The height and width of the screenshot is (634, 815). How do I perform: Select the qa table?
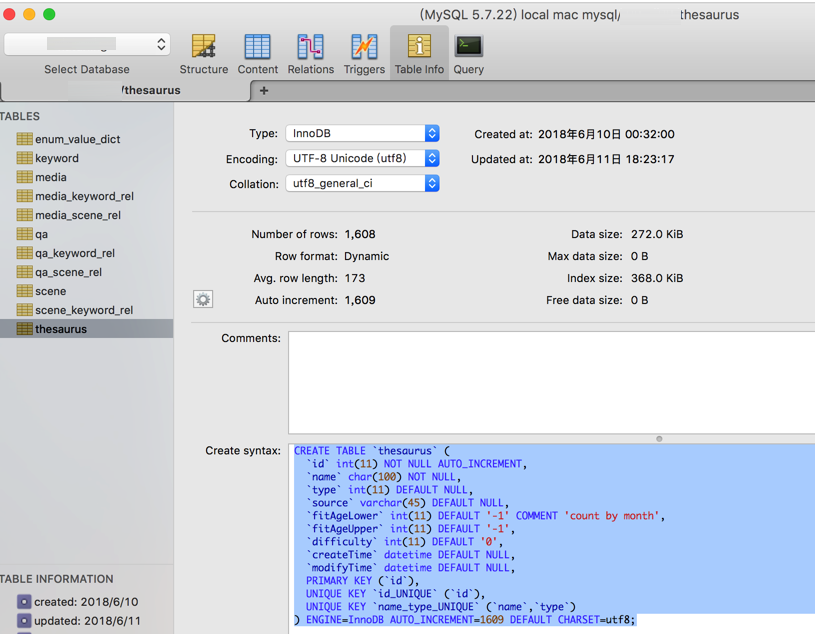pyautogui.click(x=42, y=234)
